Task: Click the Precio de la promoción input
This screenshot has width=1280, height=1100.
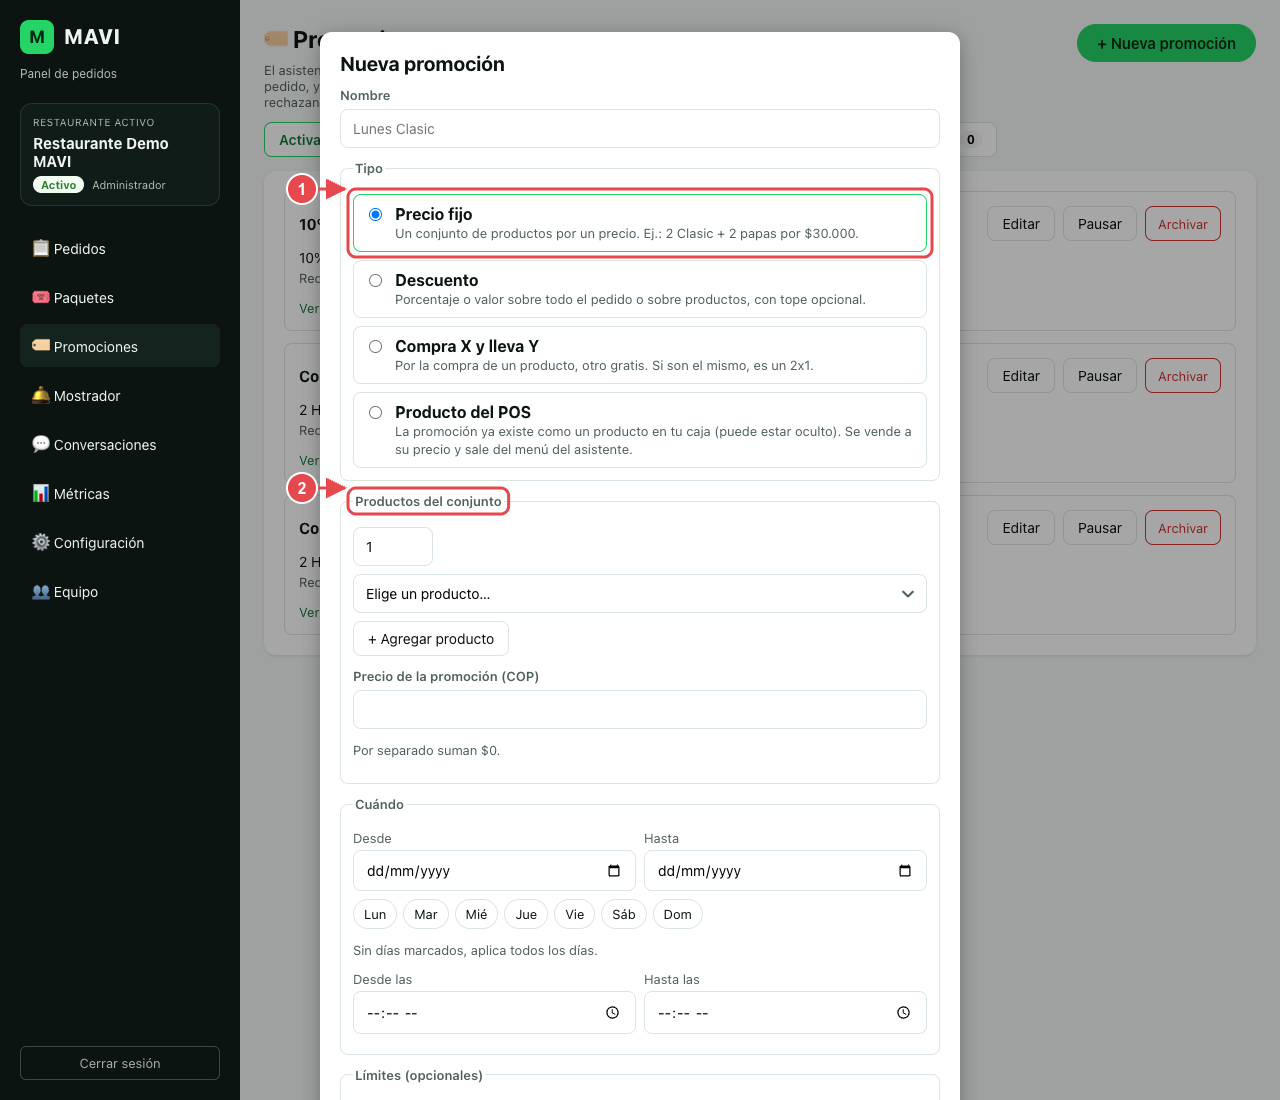Action: tap(640, 709)
